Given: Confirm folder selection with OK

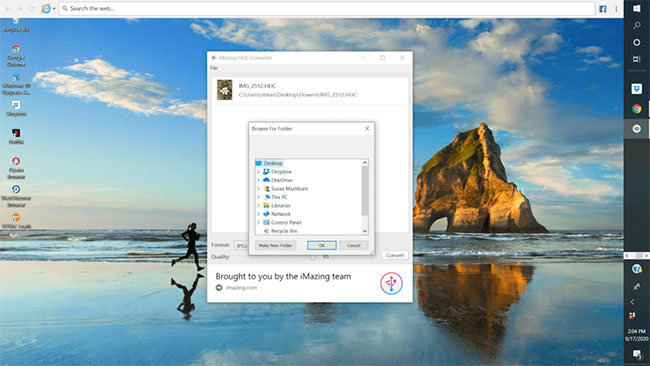Looking at the screenshot, I should [322, 245].
